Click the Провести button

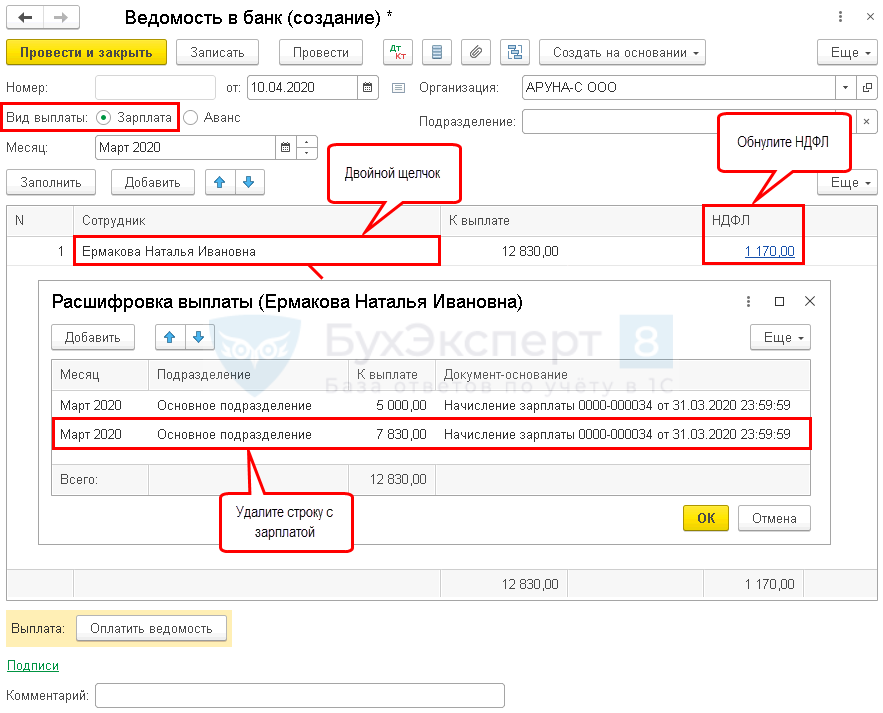click(x=321, y=52)
